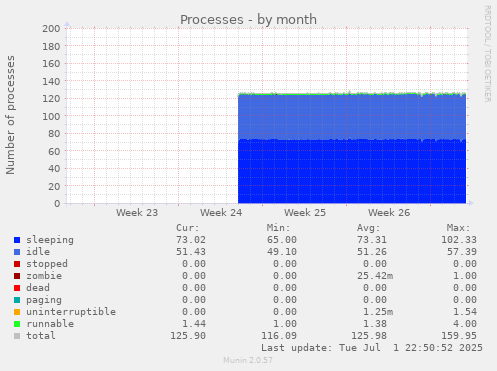Click total average value 125.98
The width and height of the screenshot is (497, 371).
tap(369, 336)
